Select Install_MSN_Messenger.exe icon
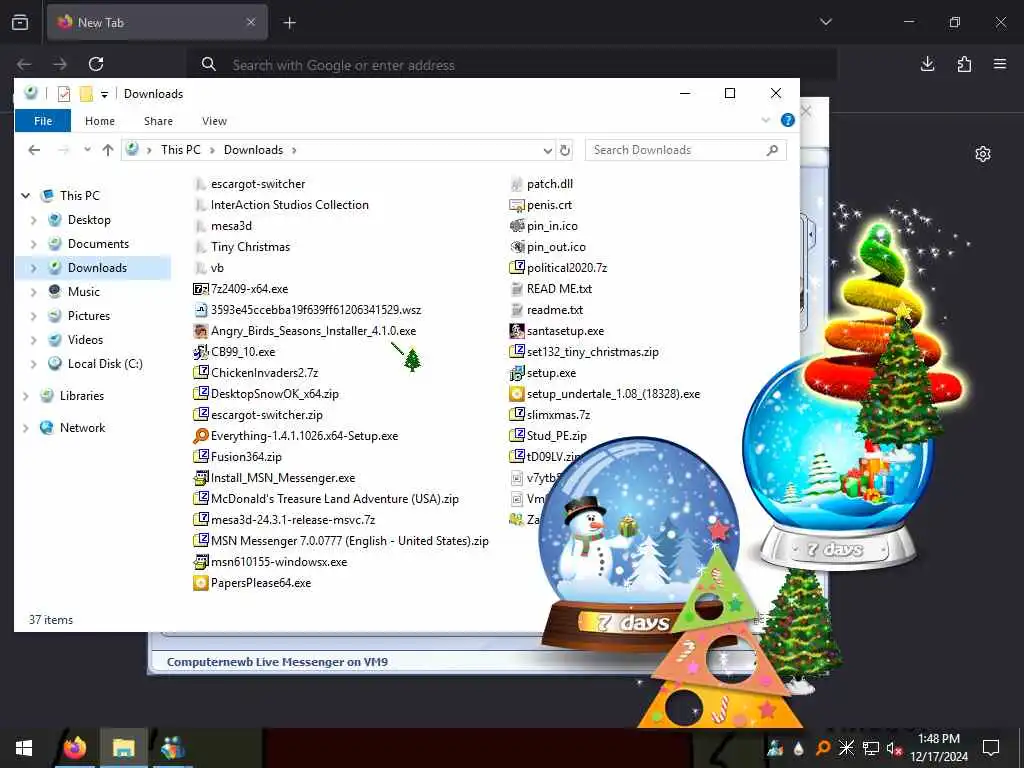1024x768 pixels. pyautogui.click(x=200, y=478)
